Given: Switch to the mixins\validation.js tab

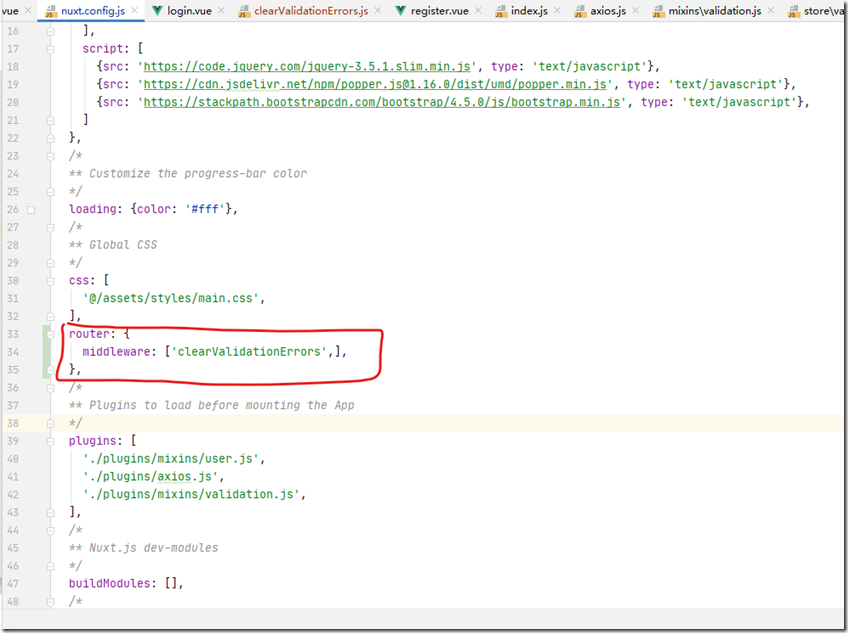Looking at the screenshot, I should [x=714, y=10].
